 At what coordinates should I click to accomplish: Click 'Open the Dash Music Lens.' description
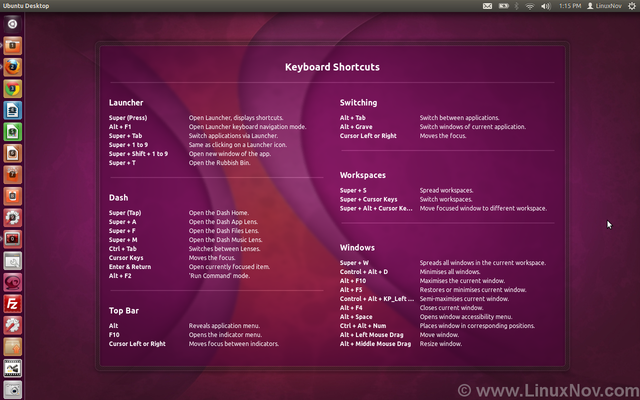click(225, 240)
